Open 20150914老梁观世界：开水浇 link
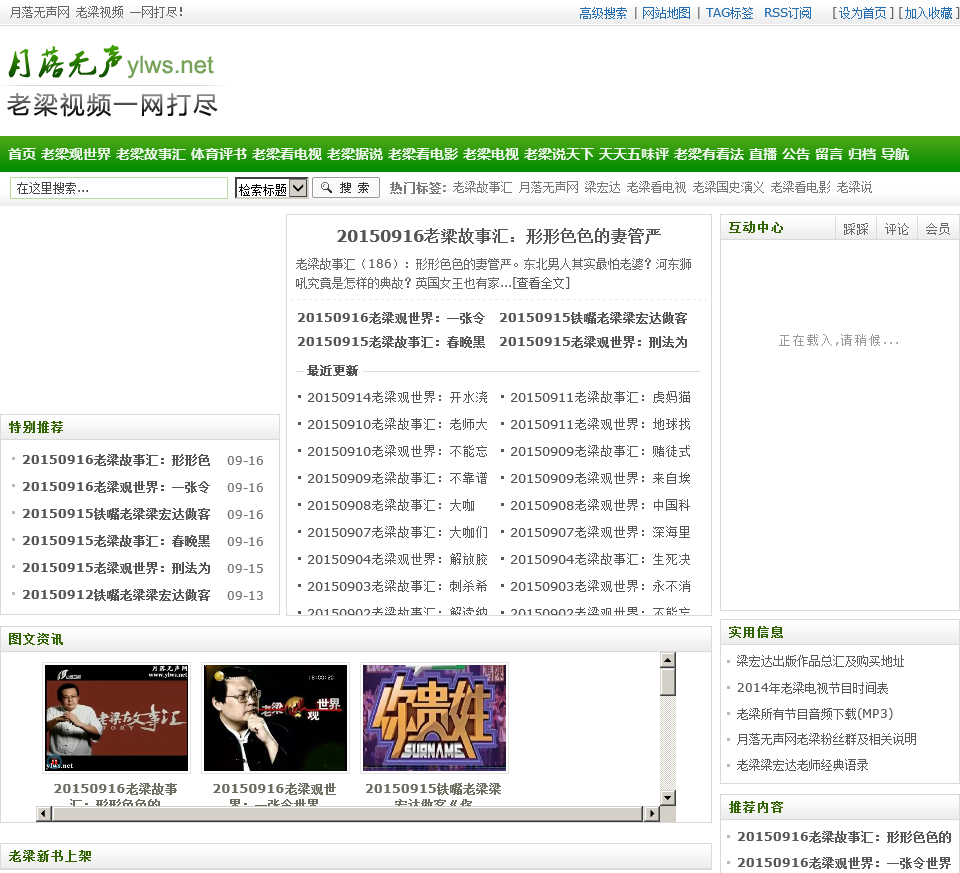 (397, 397)
